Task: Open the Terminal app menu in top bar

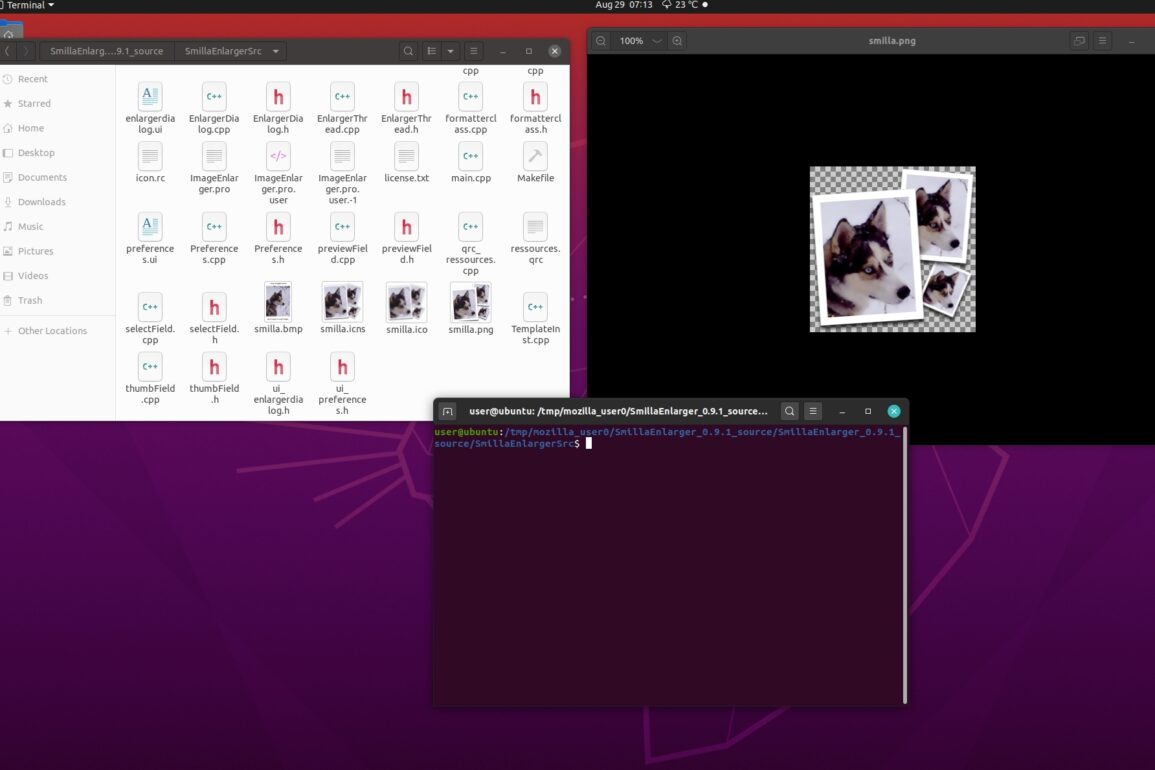Action: [27, 5]
